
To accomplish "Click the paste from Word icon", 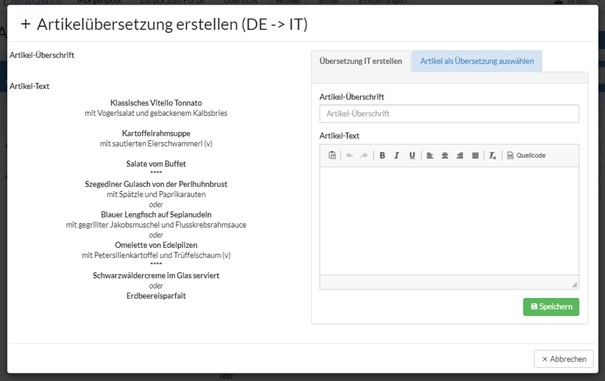I will click(x=332, y=155).
